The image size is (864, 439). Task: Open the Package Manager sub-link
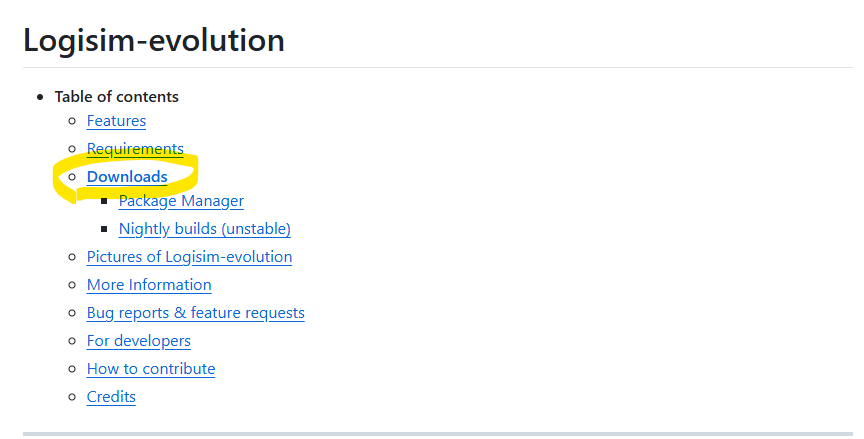tap(181, 201)
